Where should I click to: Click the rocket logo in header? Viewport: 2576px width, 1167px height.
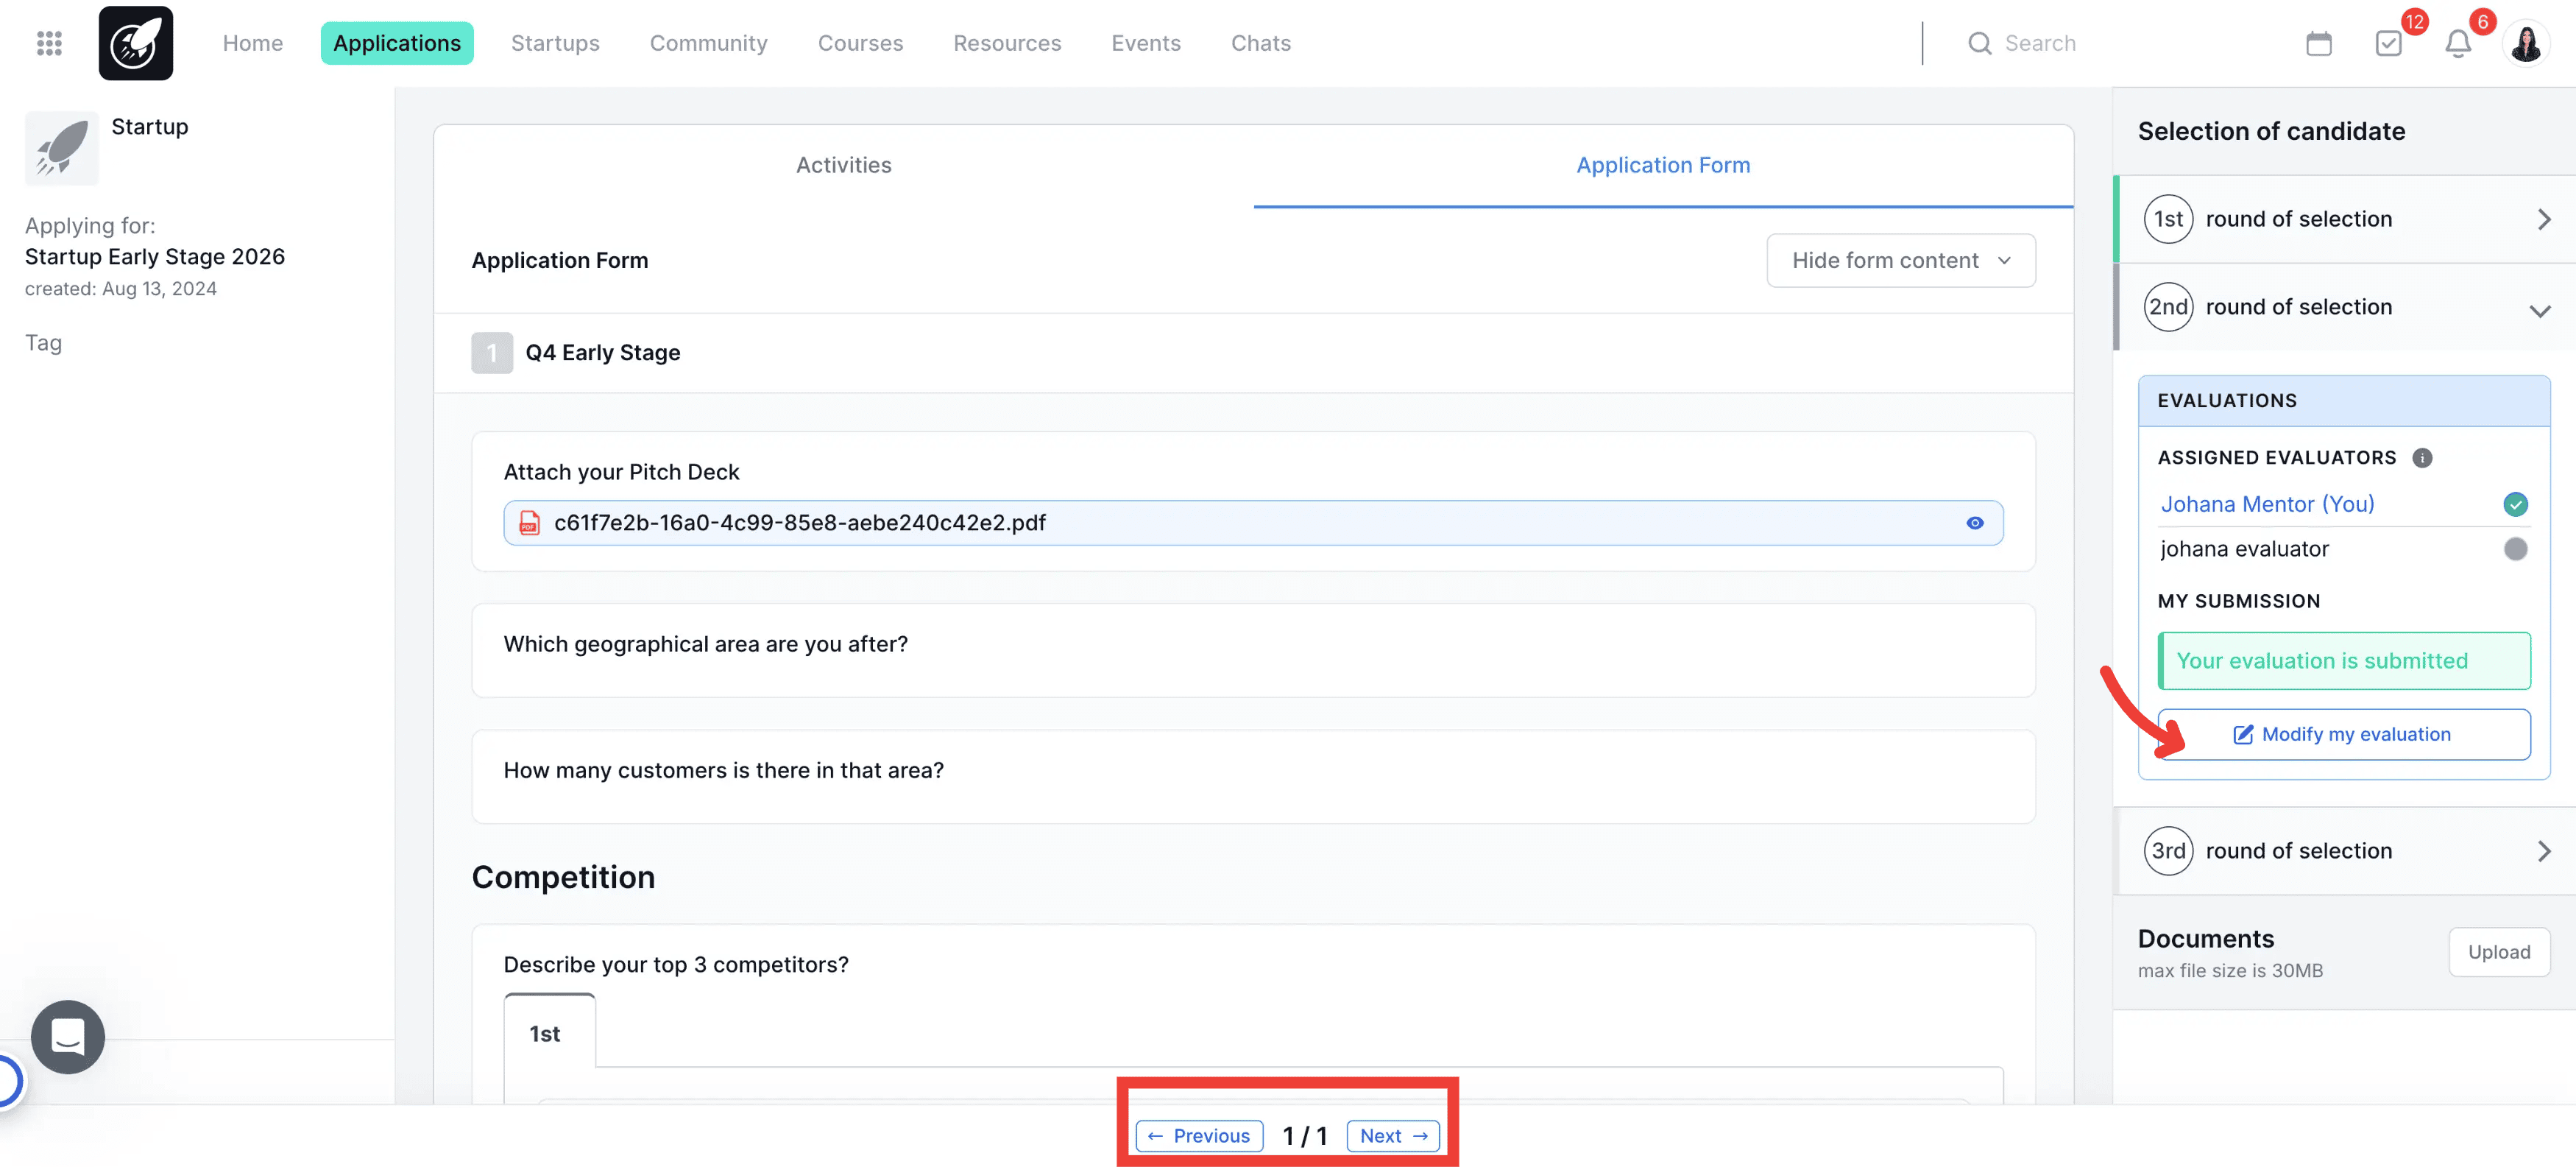click(135, 43)
